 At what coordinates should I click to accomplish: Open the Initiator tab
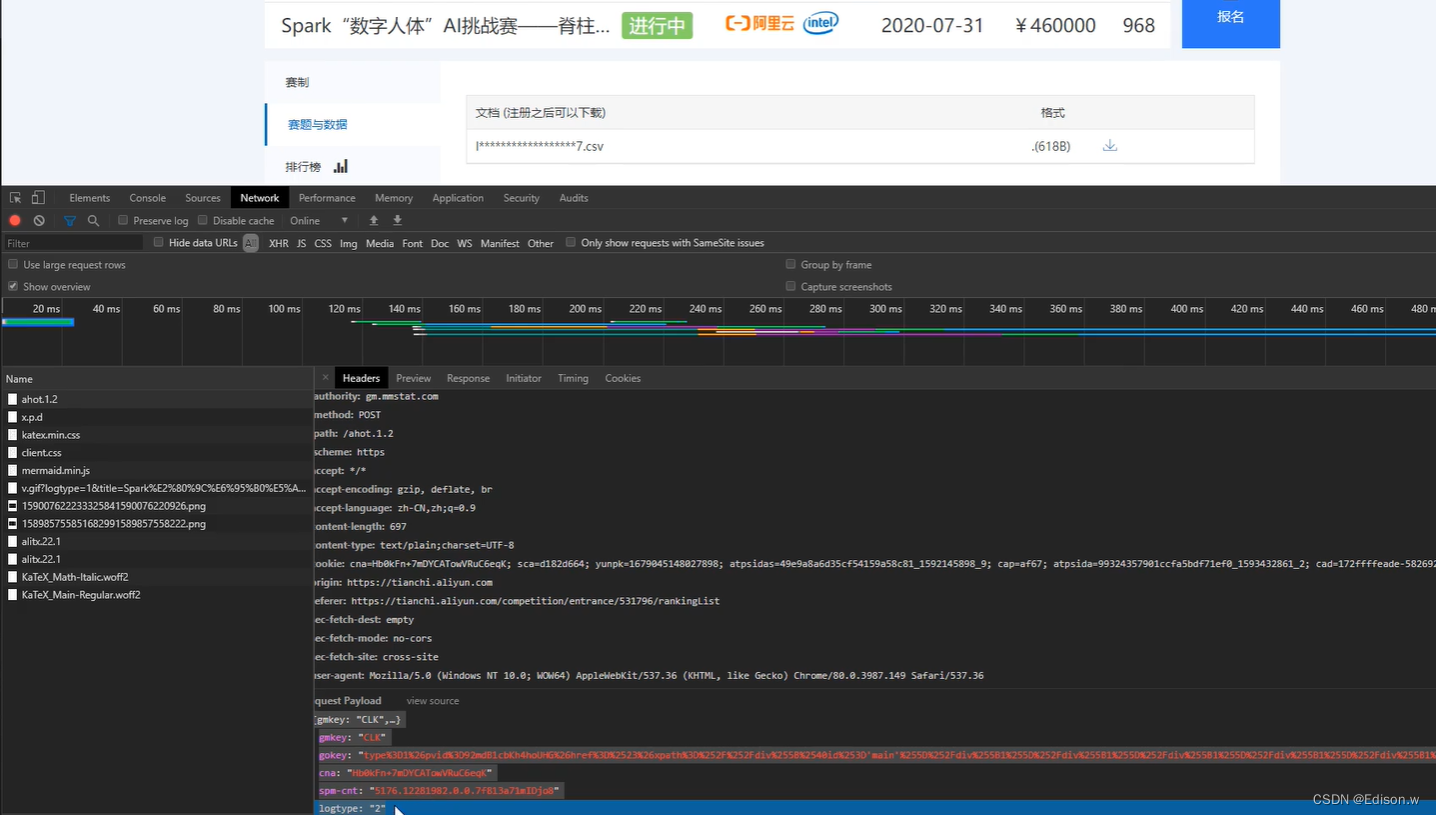click(523, 378)
